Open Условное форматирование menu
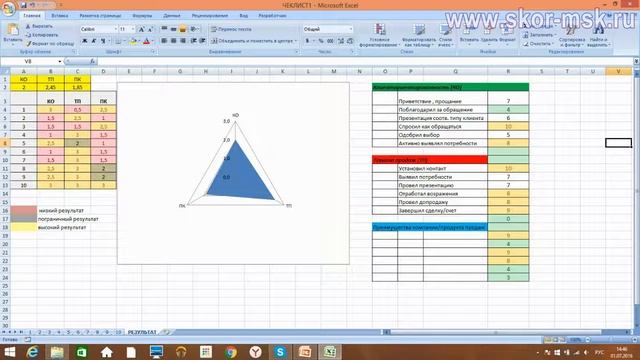 pos(380,35)
